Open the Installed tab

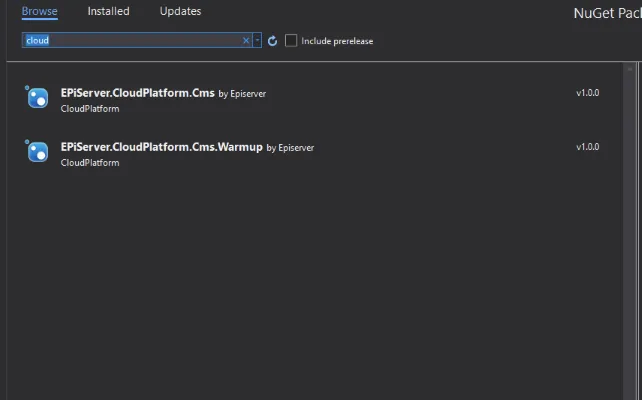tap(109, 11)
